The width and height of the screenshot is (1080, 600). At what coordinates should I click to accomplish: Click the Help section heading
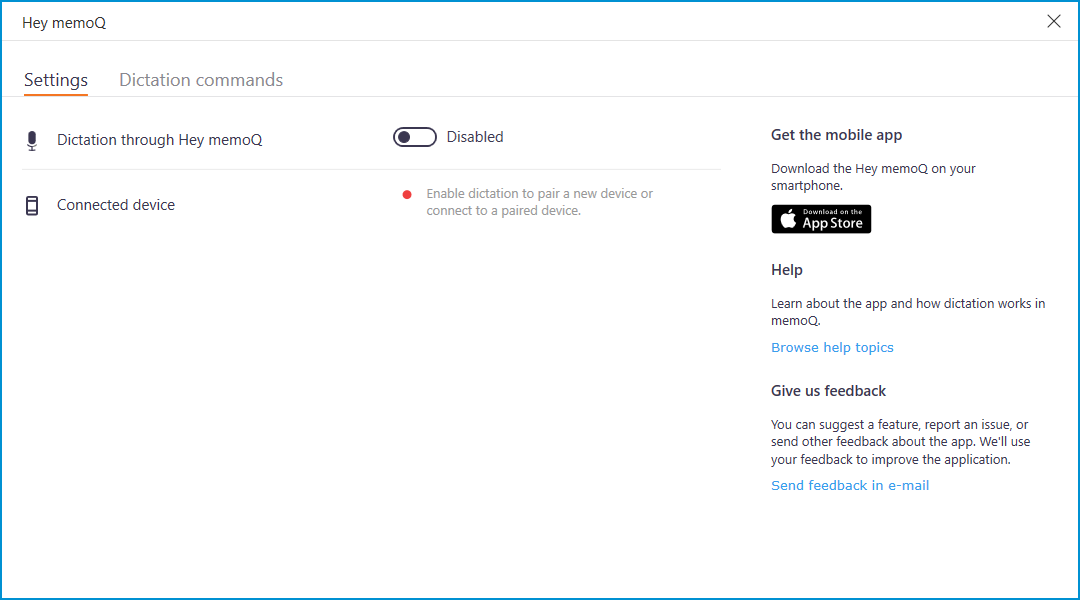pyautogui.click(x=786, y=269)
